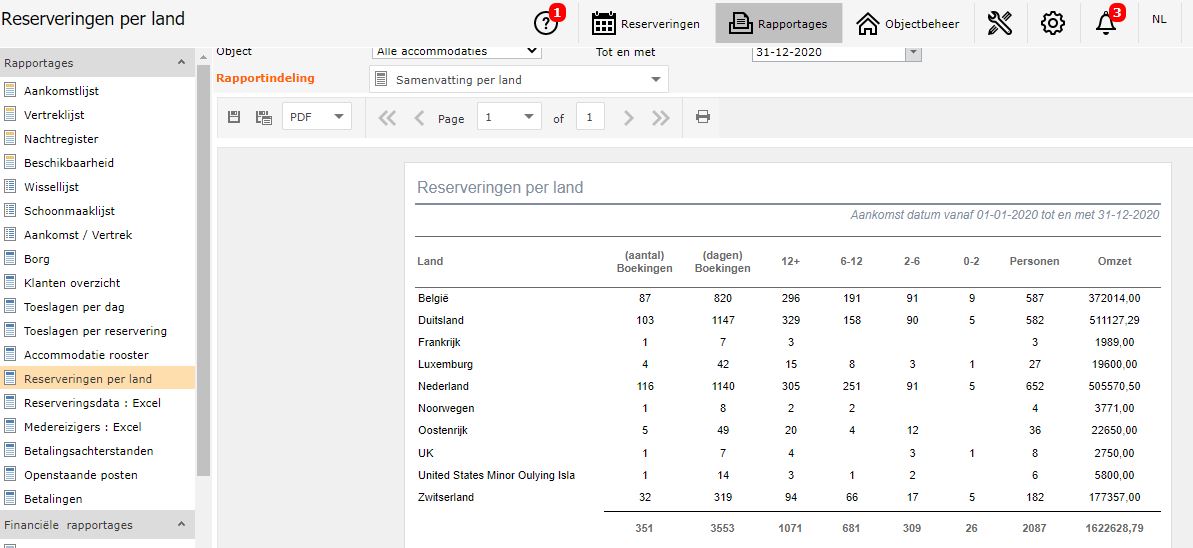This screenshot has width=1193, height=548.
Task: Click the Beschikbaarheid document icon
Action: [10, 162]
